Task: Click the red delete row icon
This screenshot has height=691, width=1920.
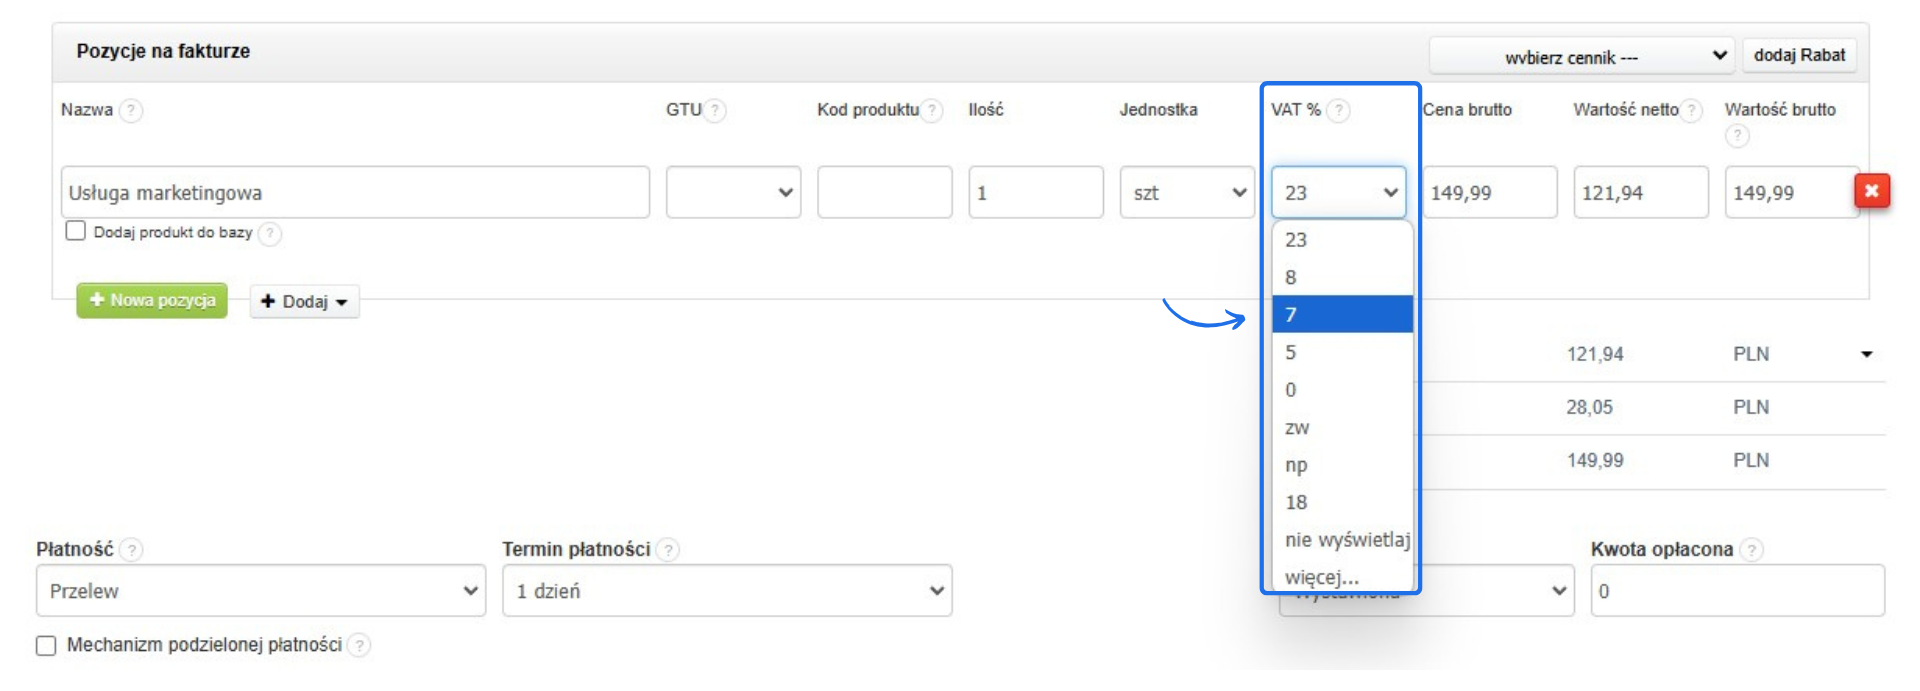Action: [x=1872, y=191]
